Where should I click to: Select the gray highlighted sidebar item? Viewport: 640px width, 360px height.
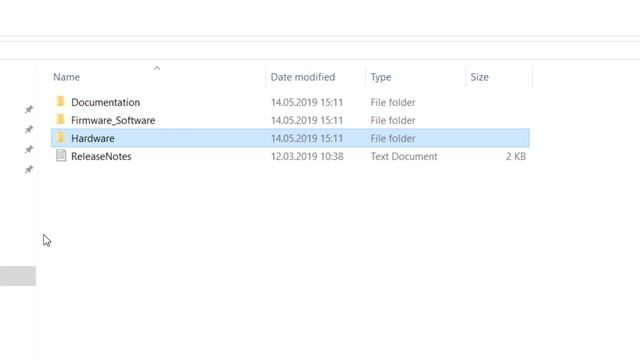(18, 276)
